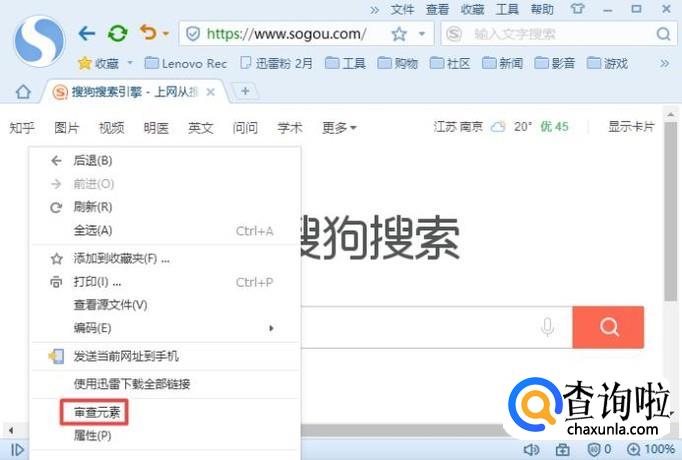Expand more bookmarks with double chevron

(x=664, y=63)
